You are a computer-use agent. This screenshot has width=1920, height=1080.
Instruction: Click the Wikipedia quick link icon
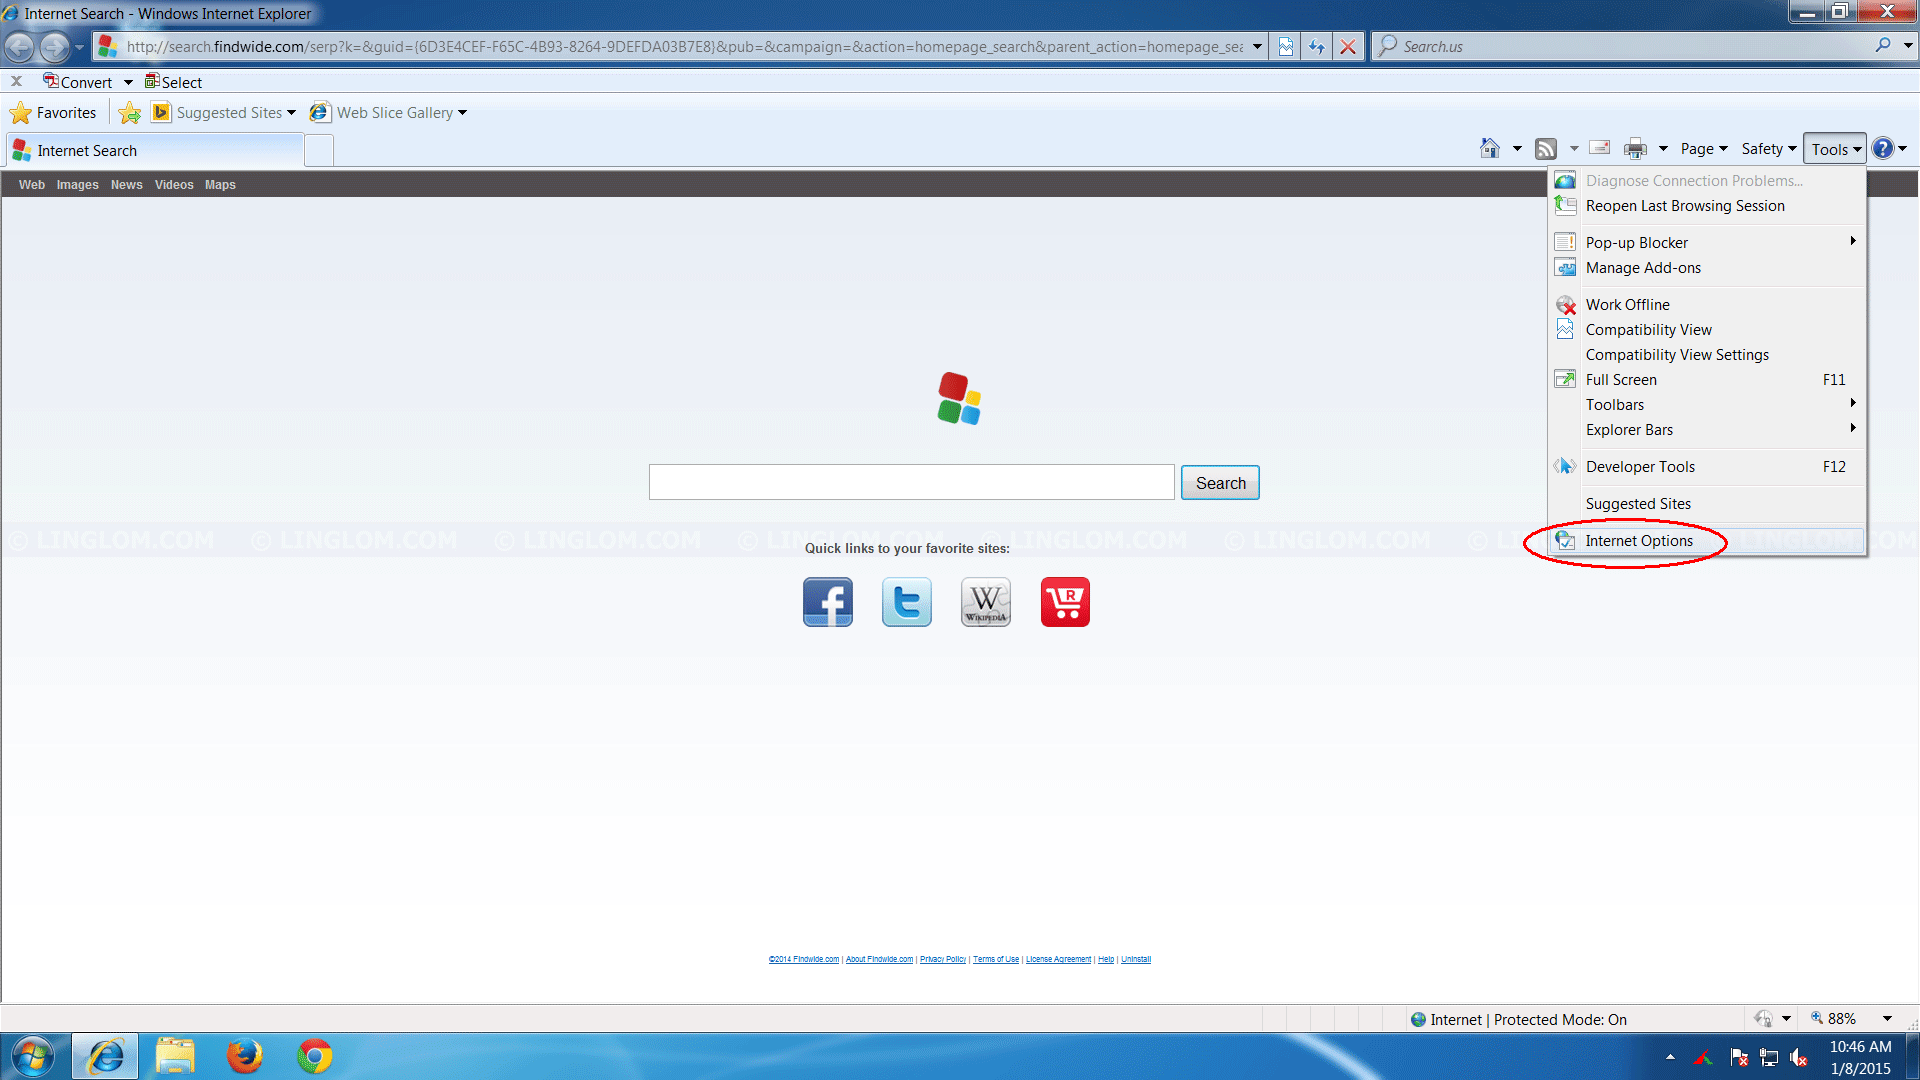coord(985,601)
